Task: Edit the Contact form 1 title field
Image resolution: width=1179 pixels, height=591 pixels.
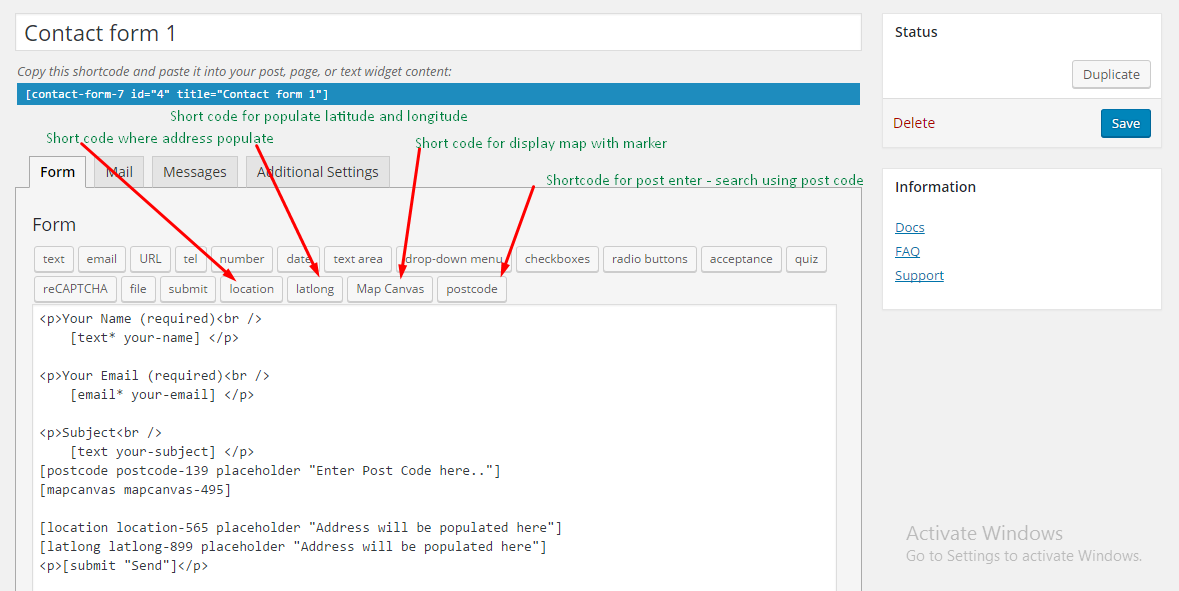Action: 438,33
